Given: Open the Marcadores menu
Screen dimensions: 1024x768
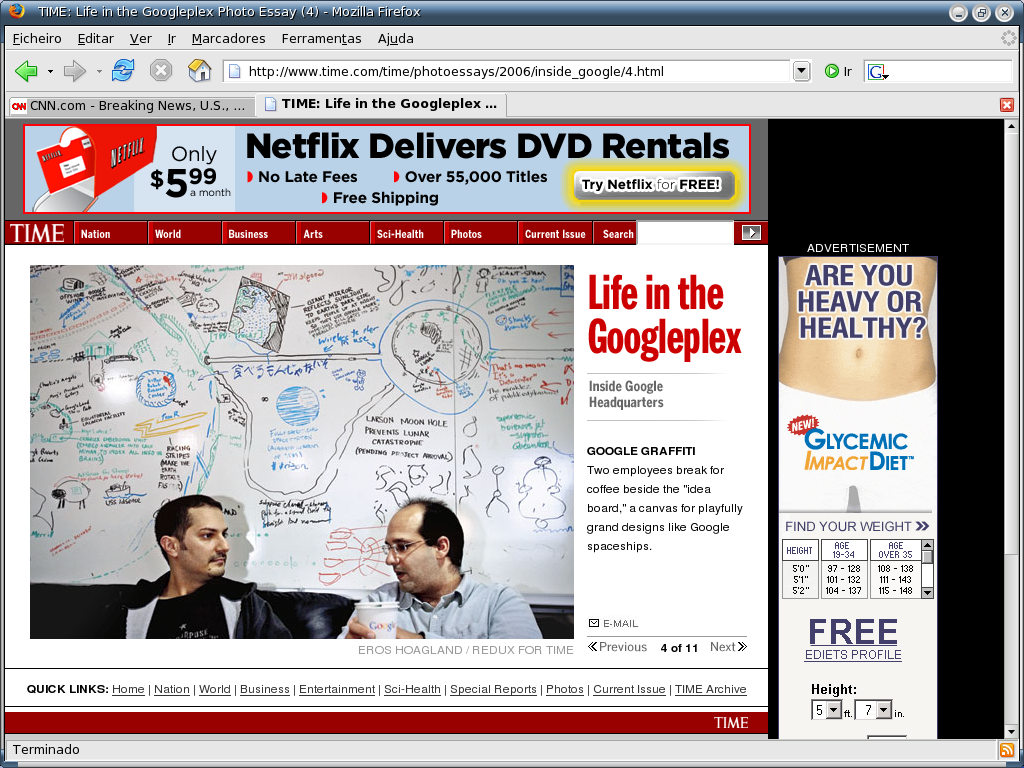Looking at the screenshot, I should tap(229, 39).
